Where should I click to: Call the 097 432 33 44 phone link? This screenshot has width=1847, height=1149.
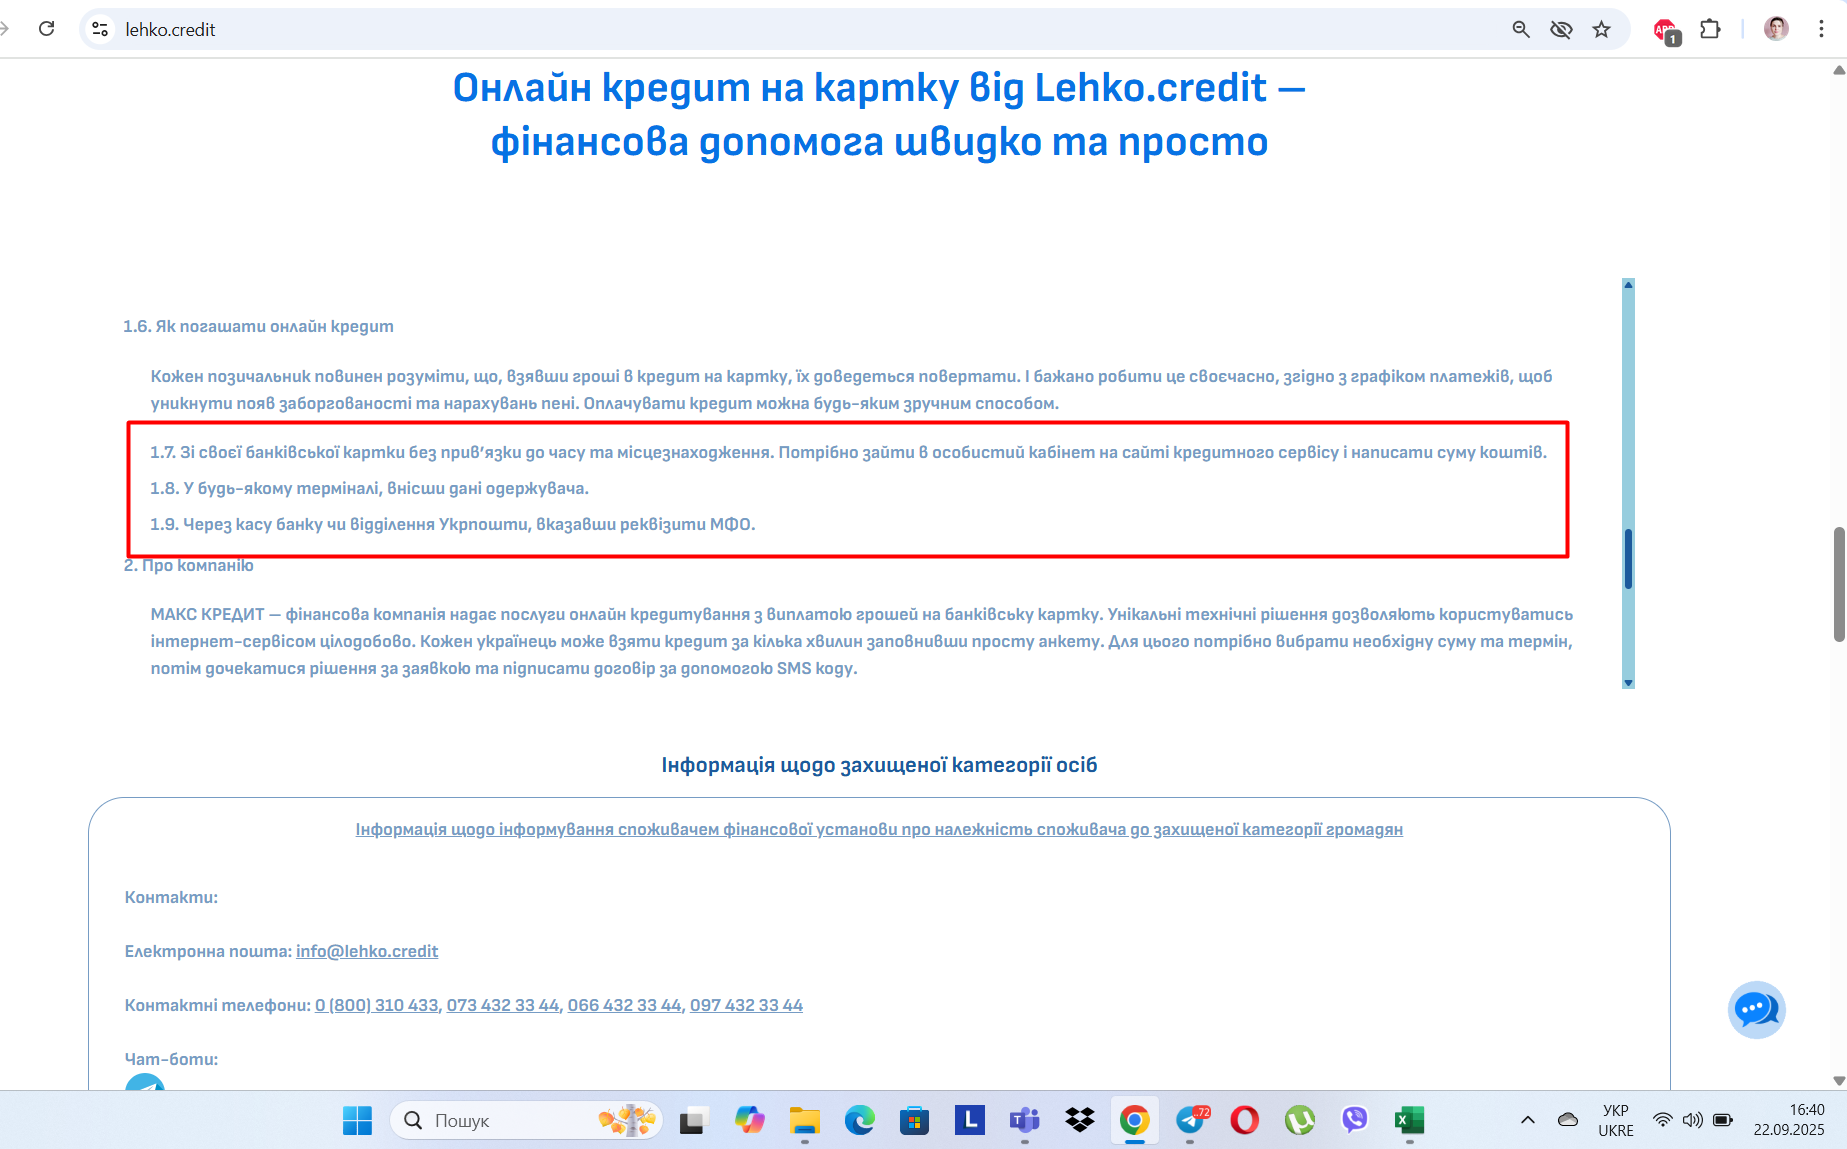coord(747,1005)
